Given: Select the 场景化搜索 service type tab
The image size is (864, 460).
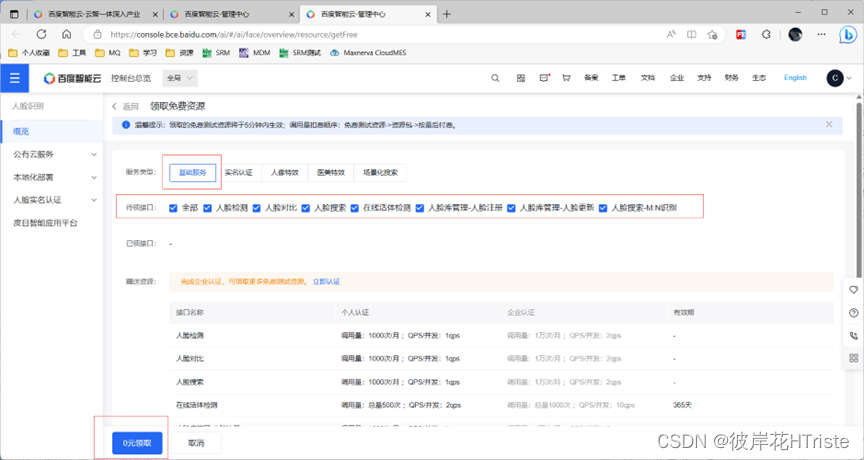Looking at the screenshot, I should (380, 172).
